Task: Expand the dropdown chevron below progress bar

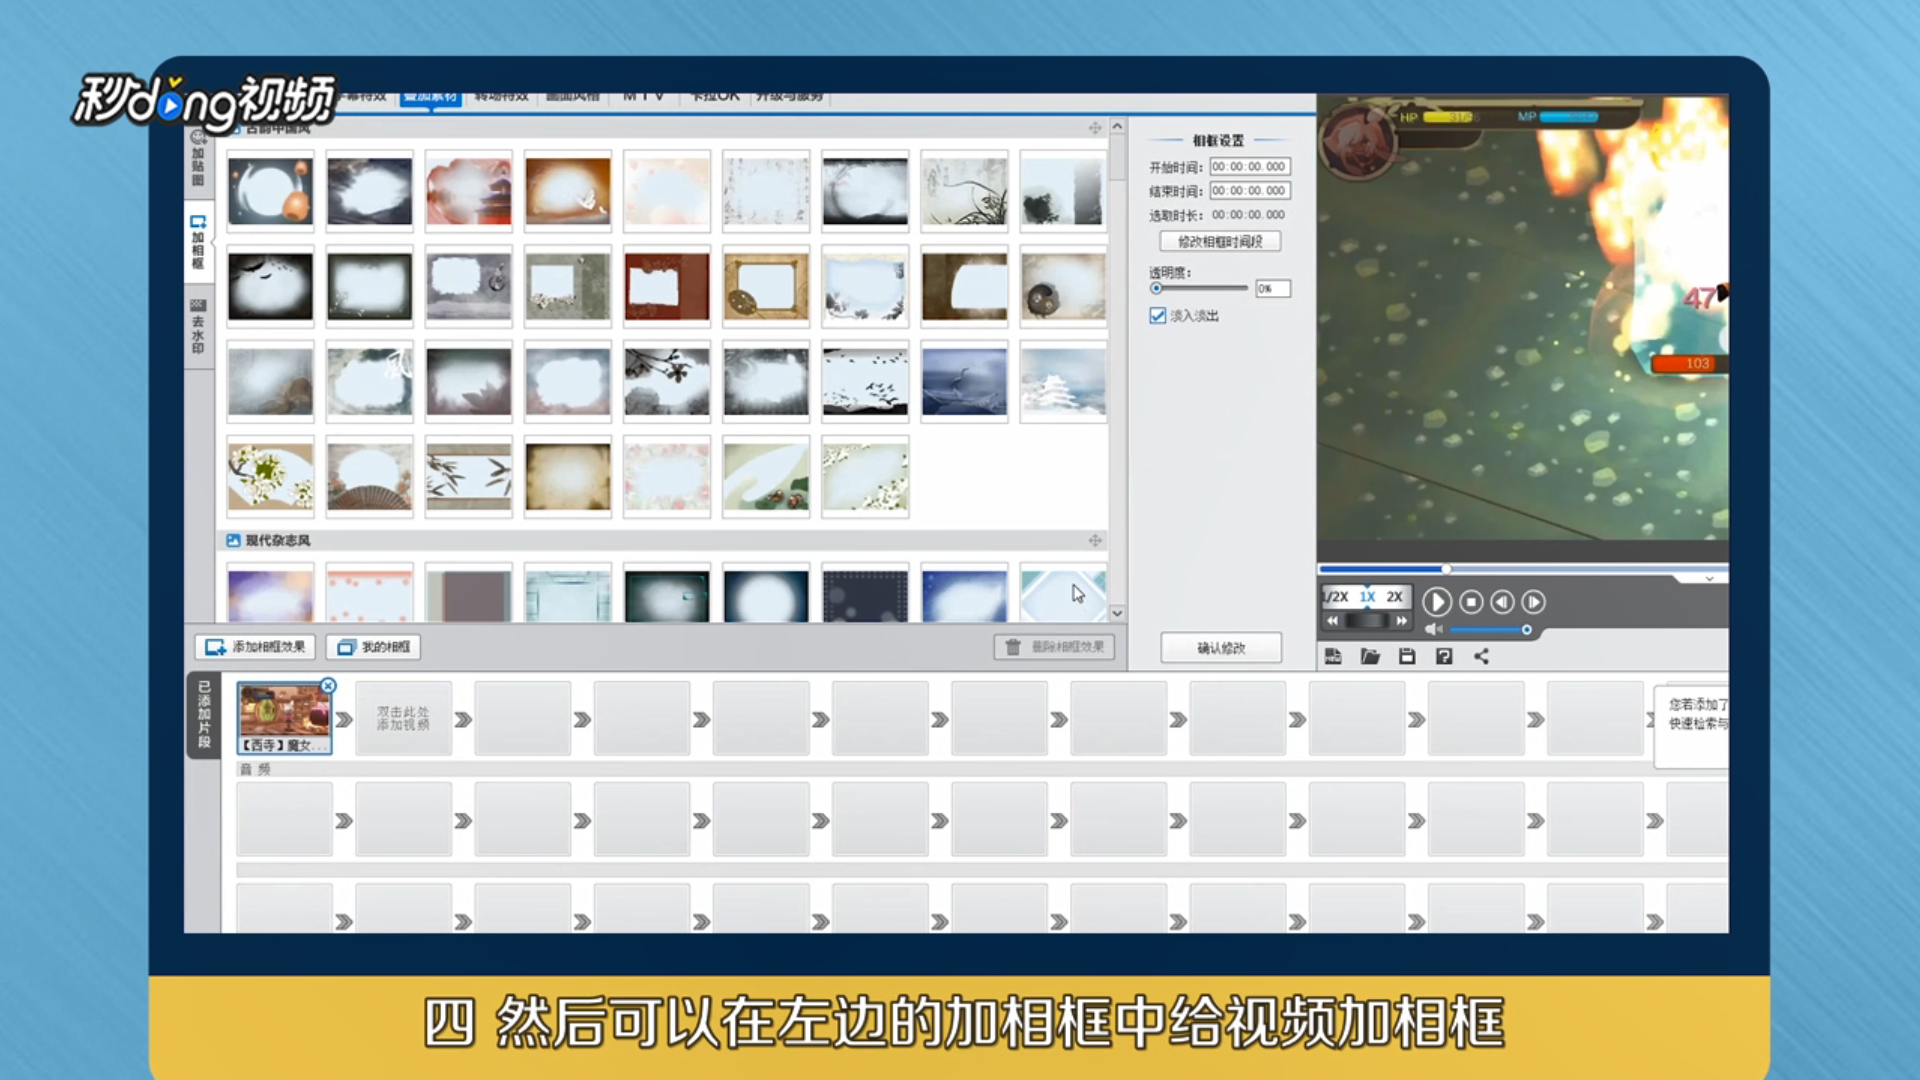Action: coord(1709,579)
